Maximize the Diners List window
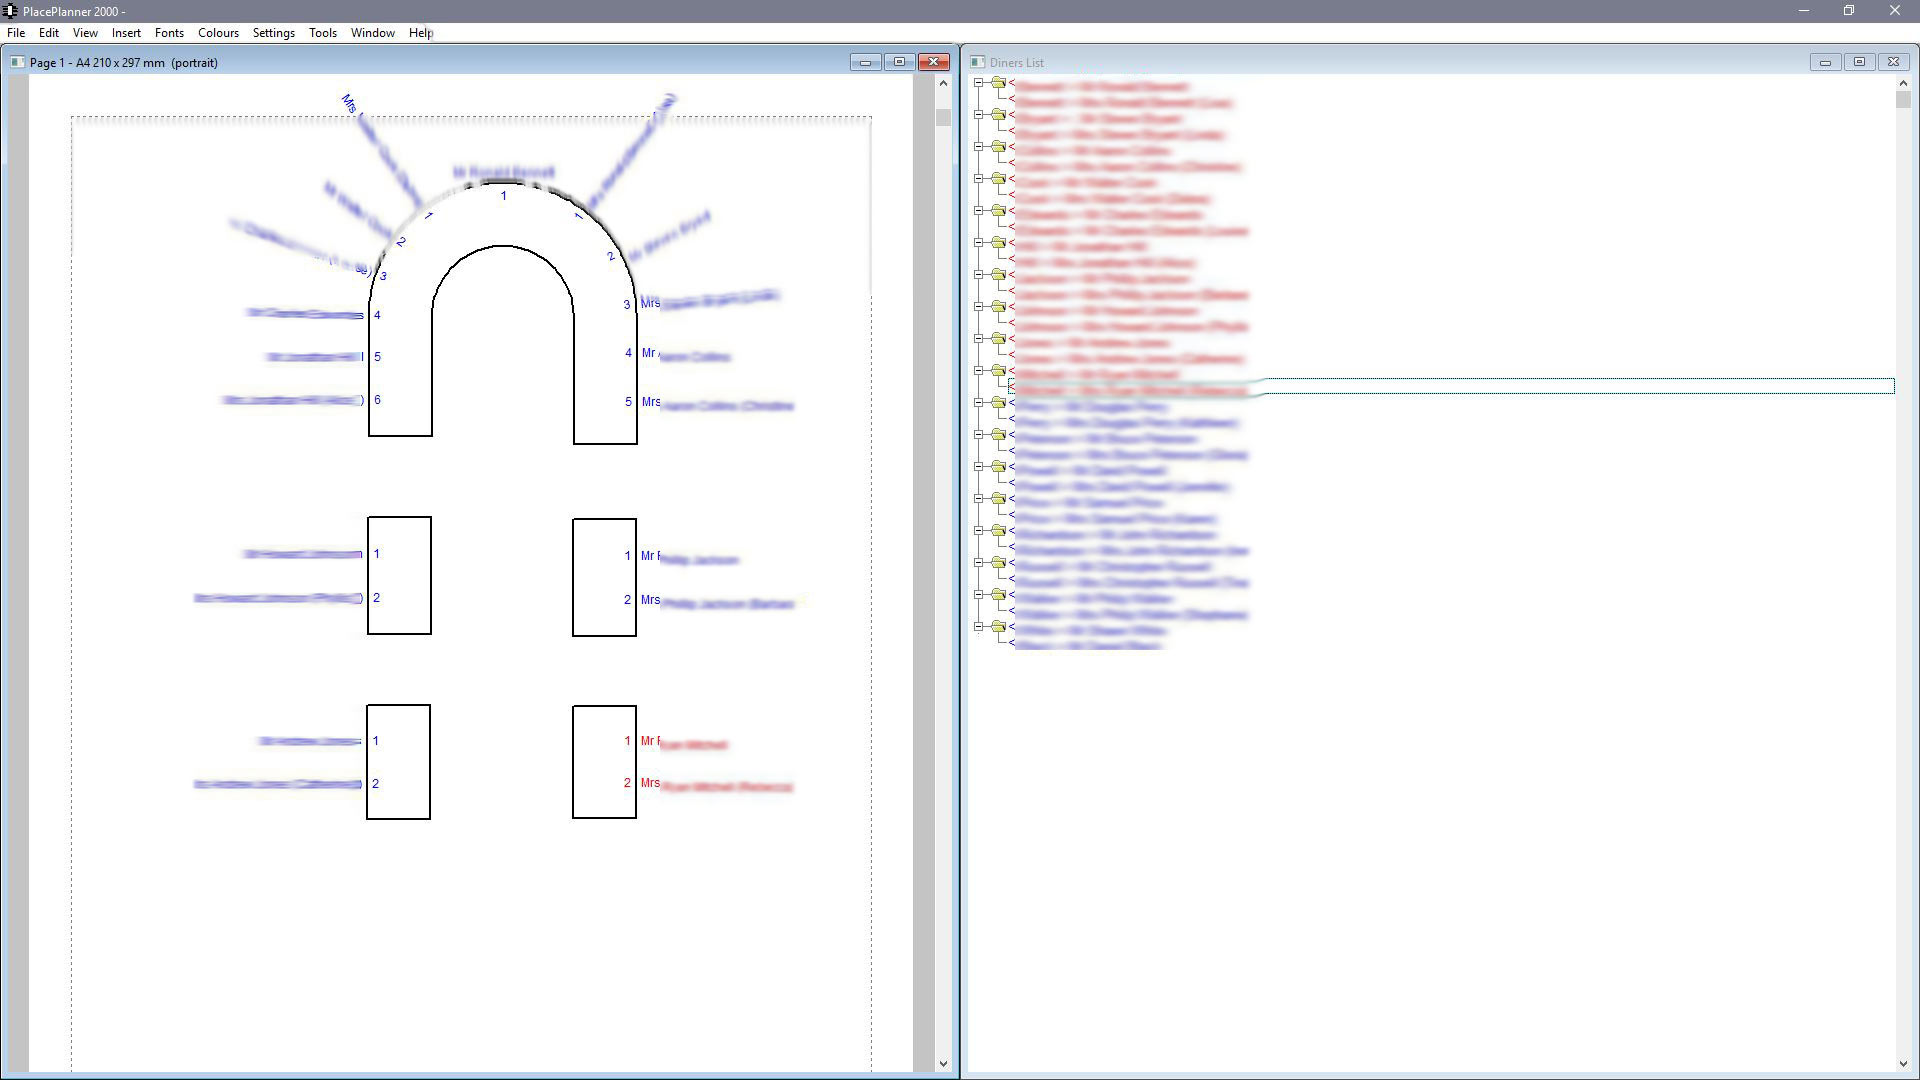 [x=1859, y=62]
